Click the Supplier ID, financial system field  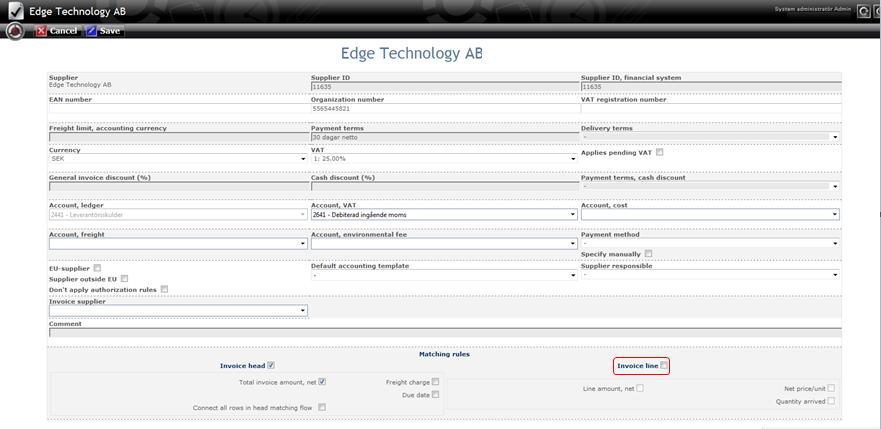pos(711,87)
